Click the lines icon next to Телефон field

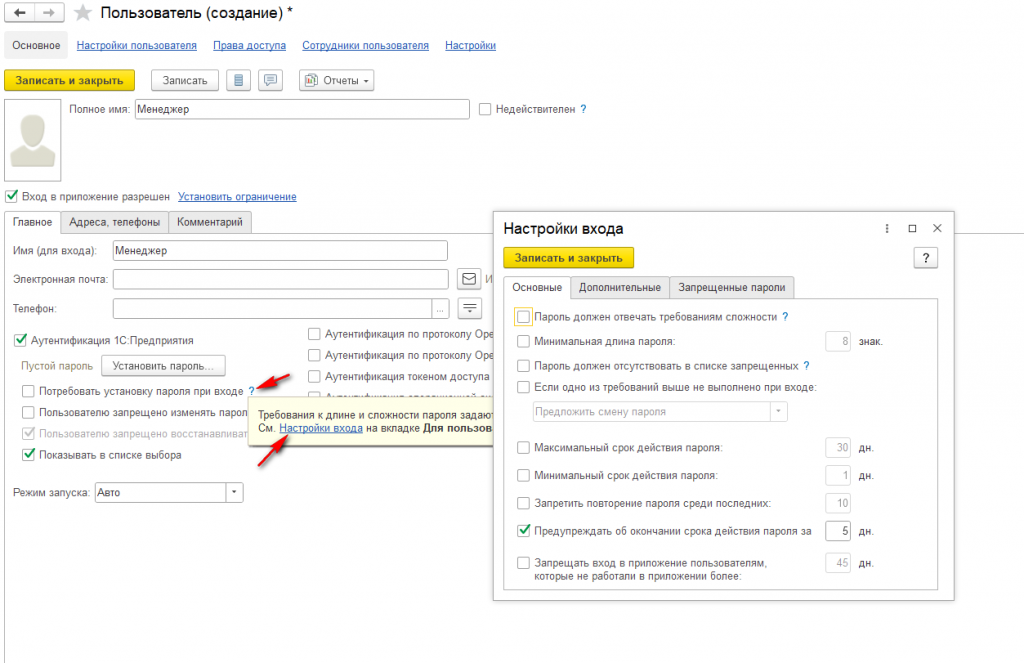(470, 308)
